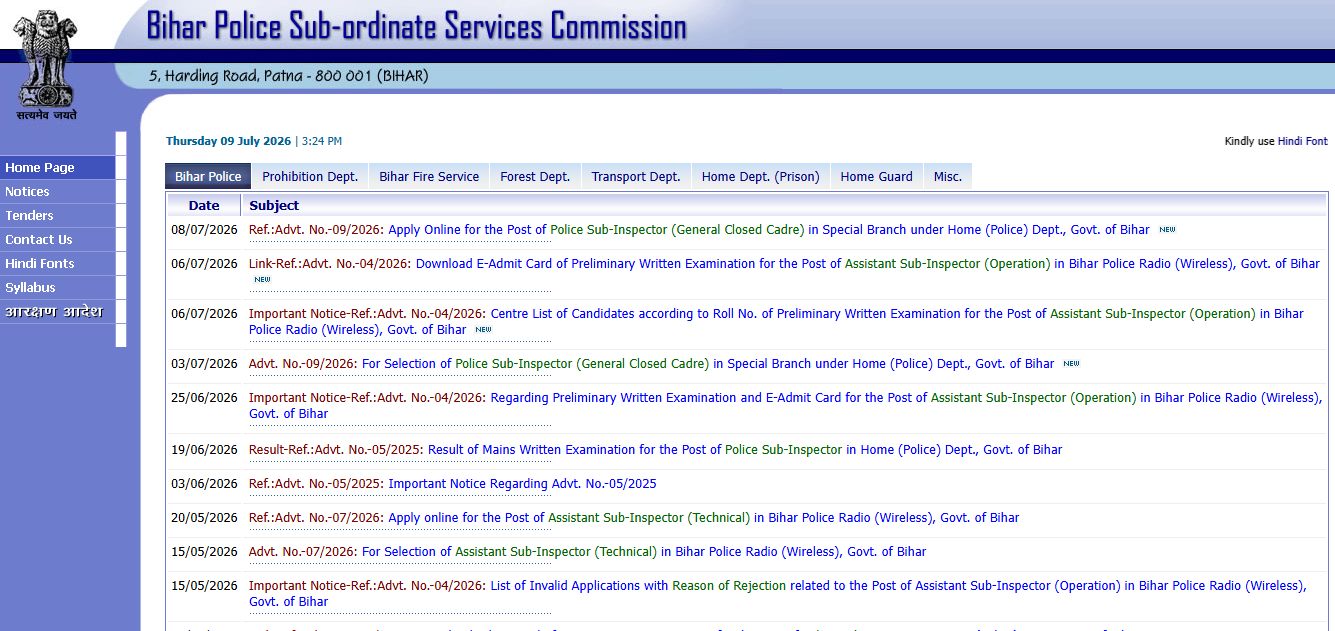Open List of Invalid Applications with Reason link
The width and height of the screenshot is (1335, 631).
tap(778, 594)
